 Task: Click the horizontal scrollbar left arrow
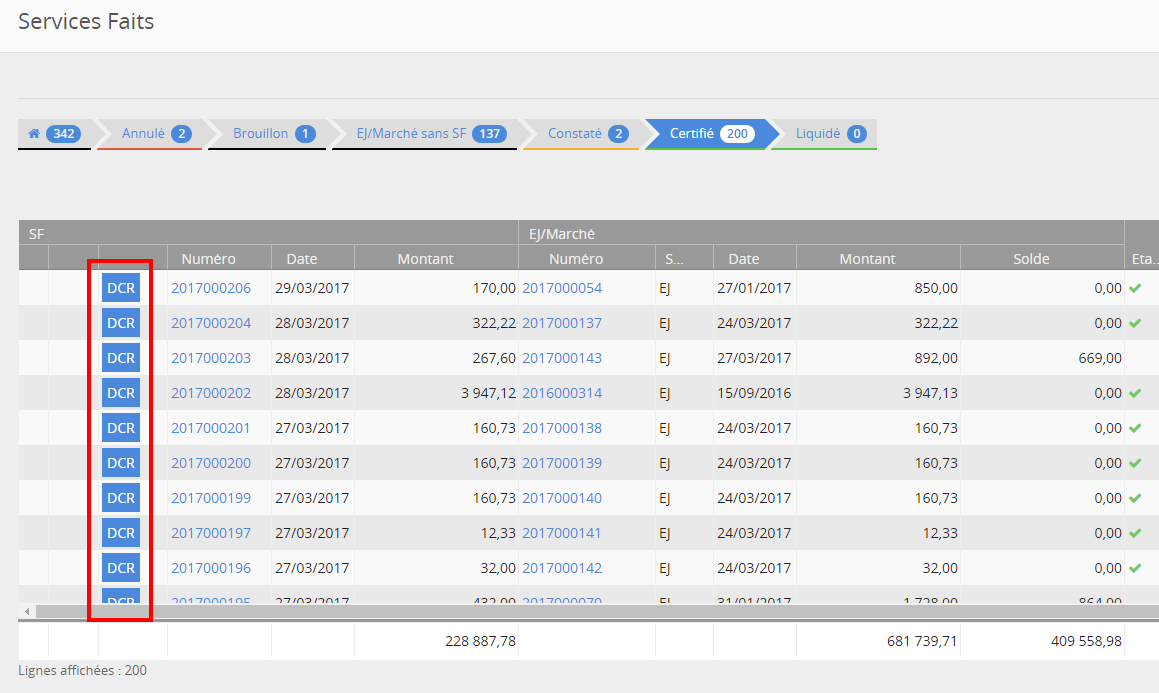[x=27, y=611]
